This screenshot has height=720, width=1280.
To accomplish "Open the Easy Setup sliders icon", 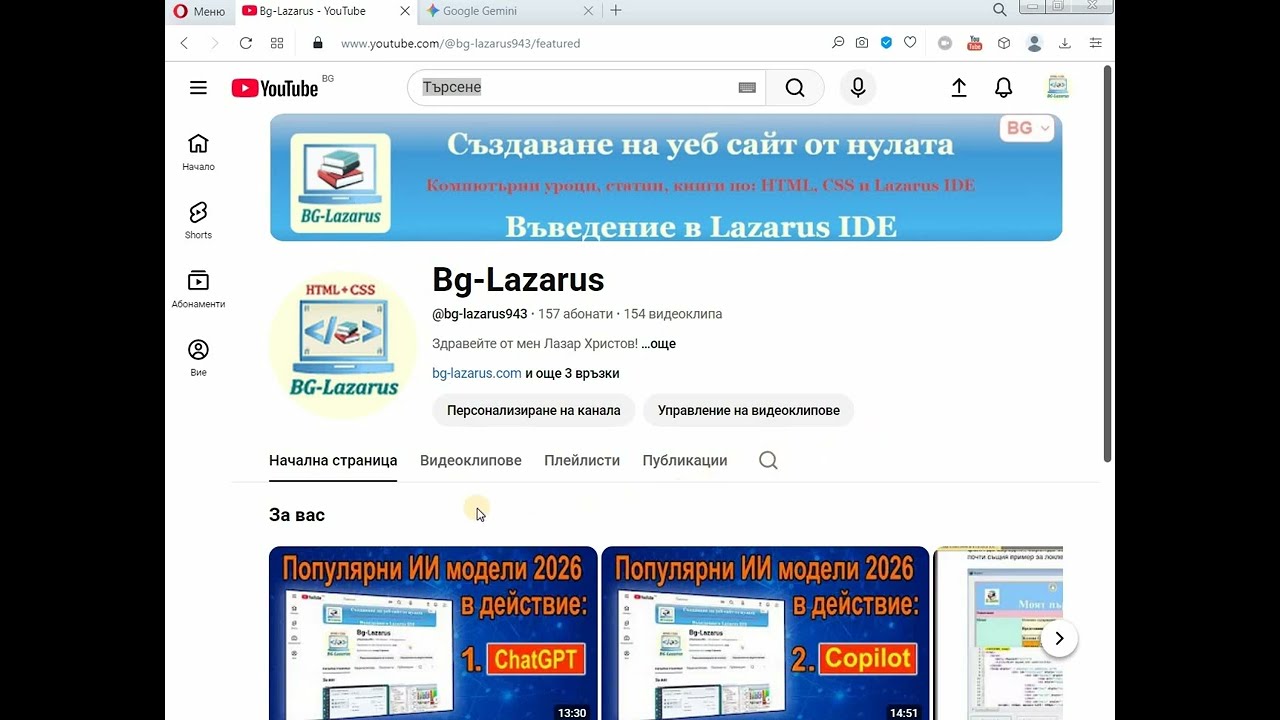I will [x=1096, y=43].
